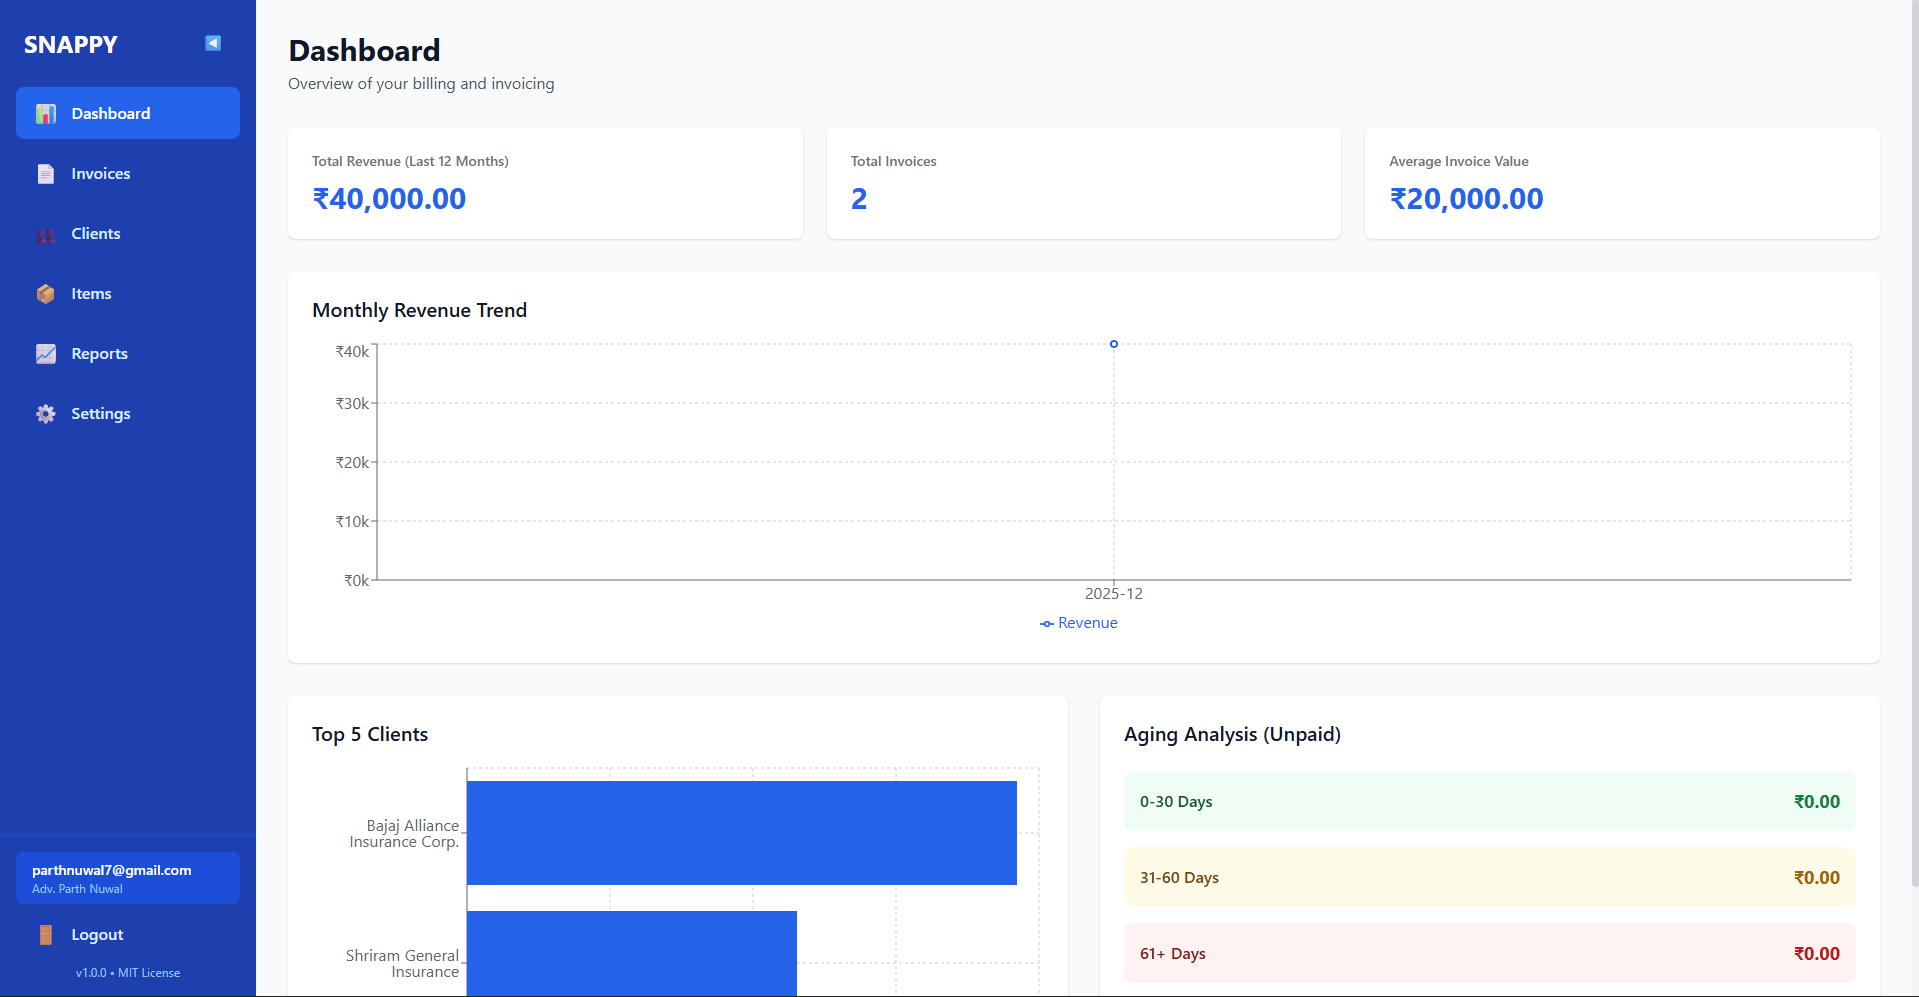Select the 2025-12 data point on chart

point(1114,344)
